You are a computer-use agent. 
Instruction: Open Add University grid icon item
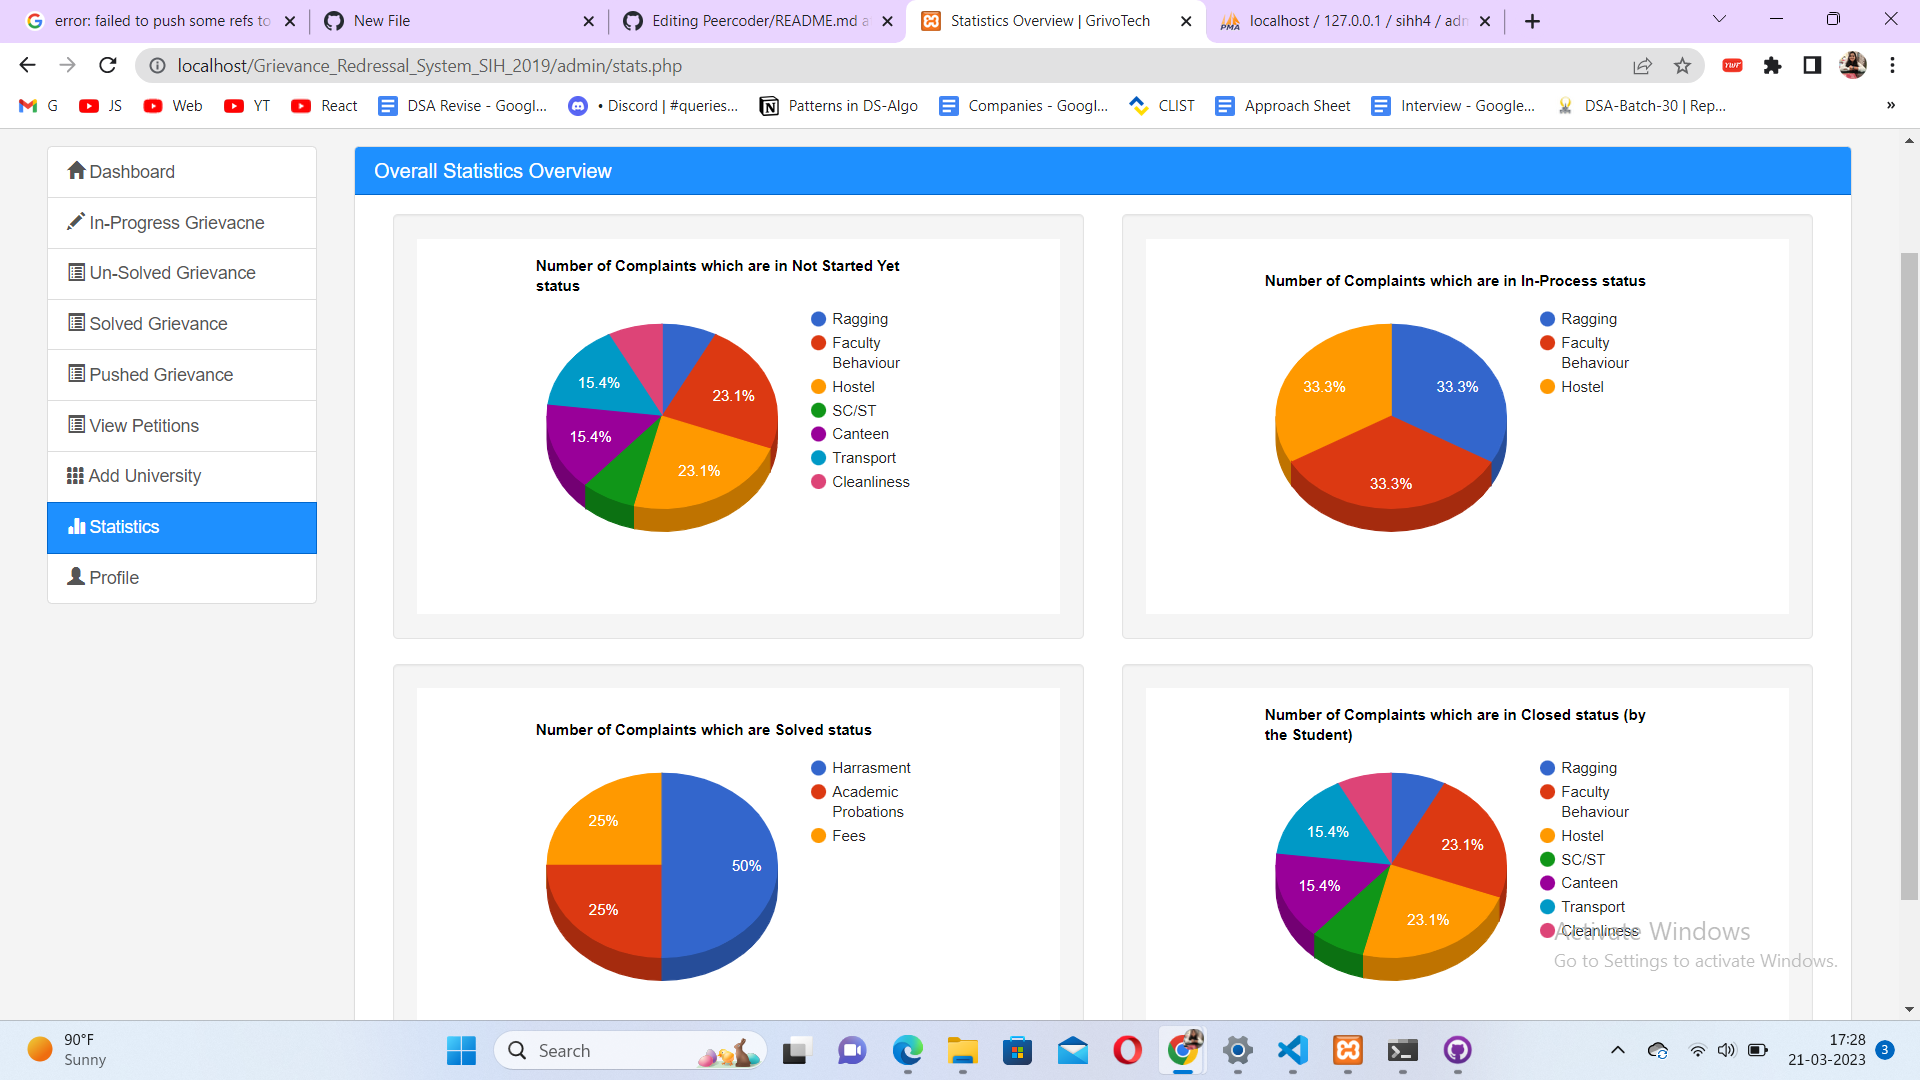click(75, 476)
